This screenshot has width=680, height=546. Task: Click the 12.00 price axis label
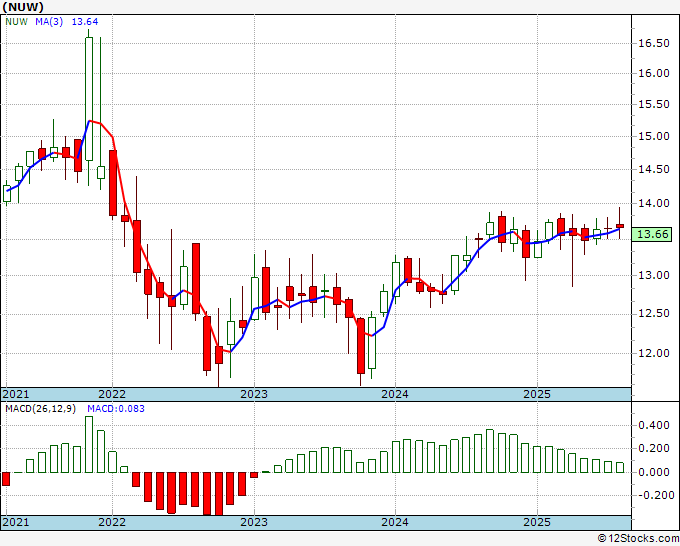click(654, 353)
